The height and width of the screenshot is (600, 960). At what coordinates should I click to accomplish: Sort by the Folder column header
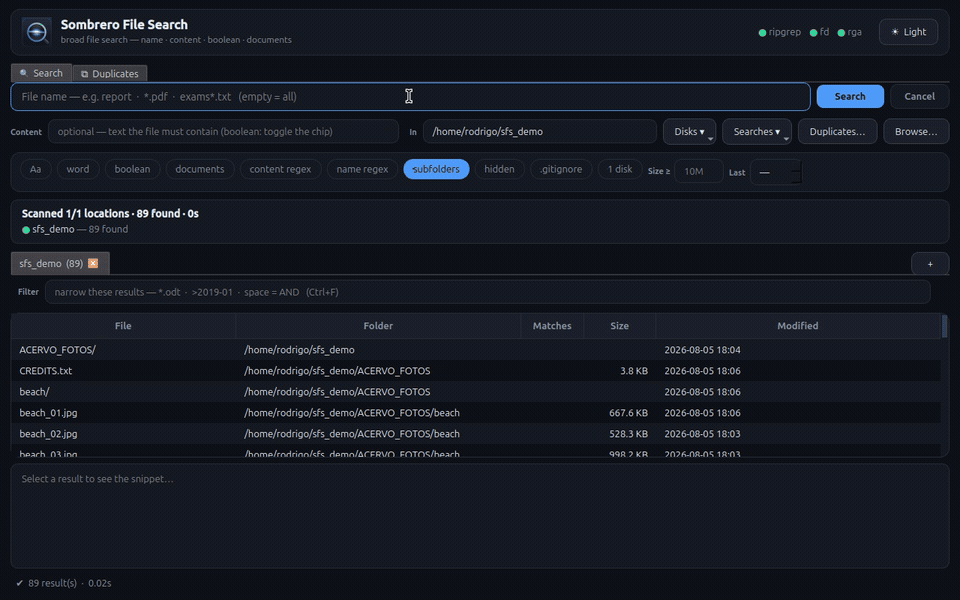tap(378, 326)
